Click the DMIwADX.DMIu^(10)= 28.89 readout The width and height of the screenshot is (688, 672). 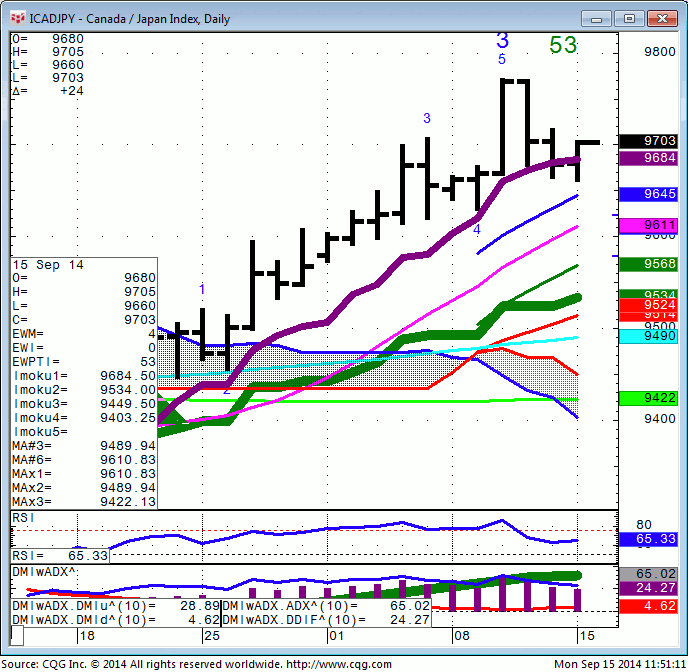point(116,606)
